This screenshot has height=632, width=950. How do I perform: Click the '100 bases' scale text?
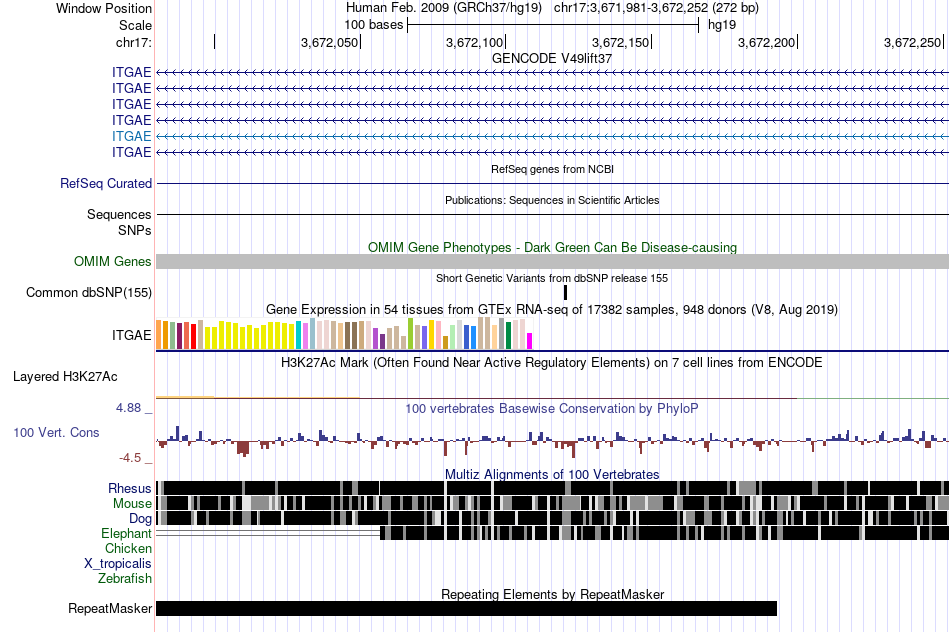373,25
